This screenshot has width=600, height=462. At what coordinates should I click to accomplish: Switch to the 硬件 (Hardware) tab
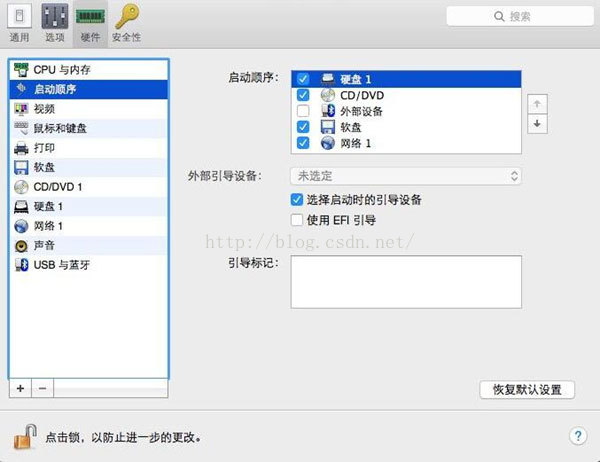pyautogui.click(x=90, y=23)
